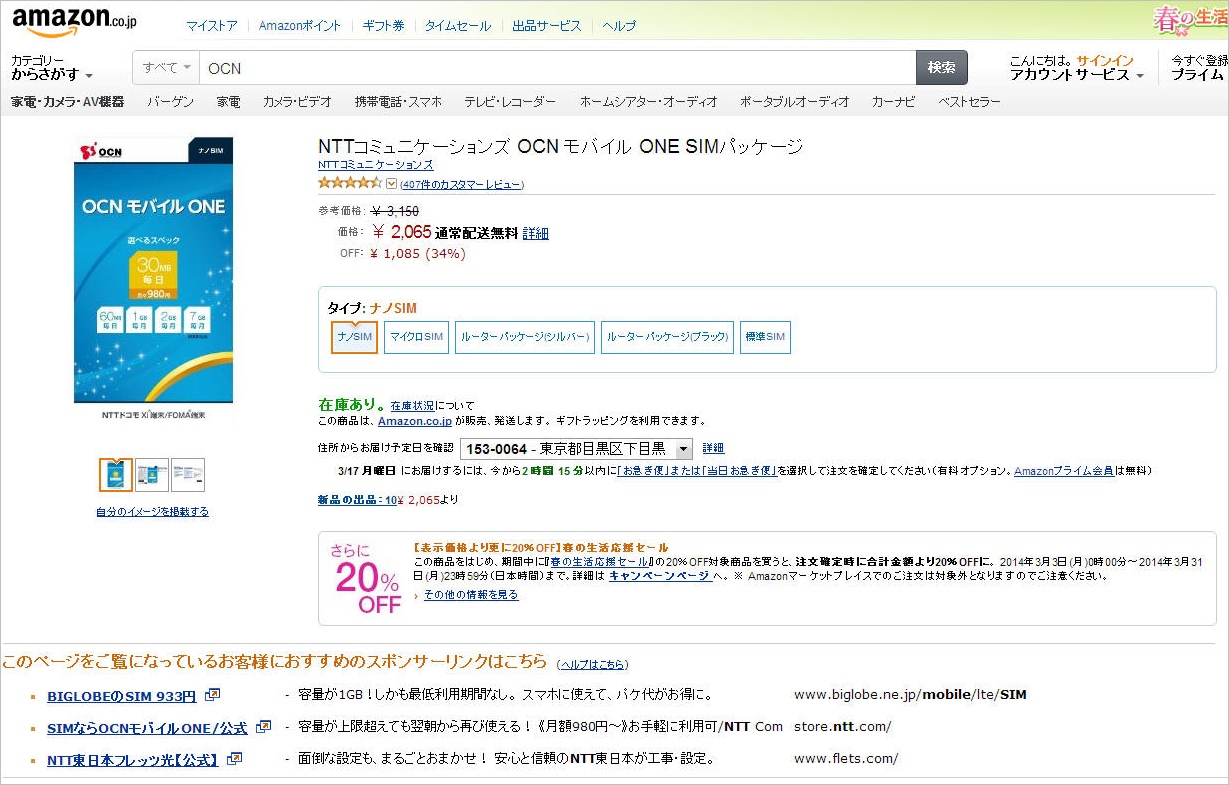Open 詳細 link beside the address dropdown
1229x785 pixels.
tap(713, 449)
